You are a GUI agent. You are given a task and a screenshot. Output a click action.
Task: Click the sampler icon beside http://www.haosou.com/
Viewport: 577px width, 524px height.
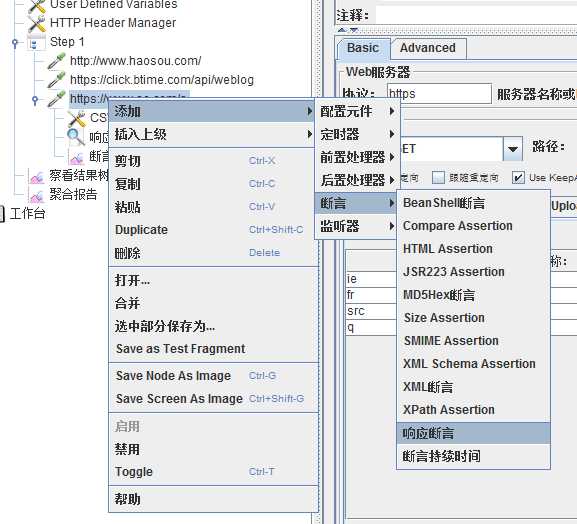coord(57,61)
